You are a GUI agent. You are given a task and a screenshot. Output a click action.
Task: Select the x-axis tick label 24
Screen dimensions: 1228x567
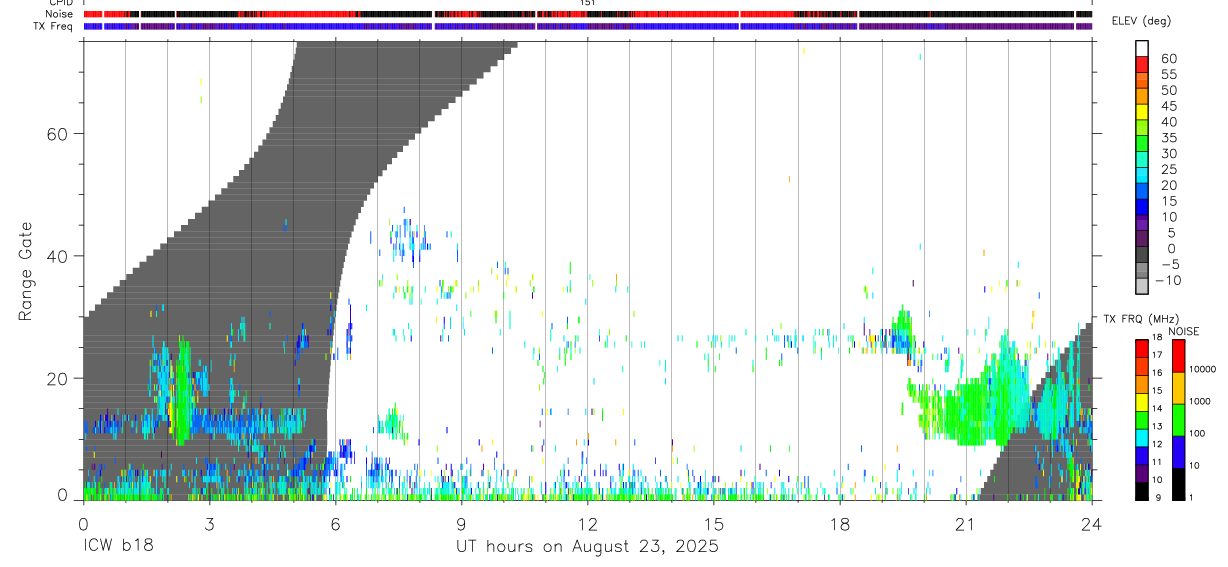coord(1092,524)
